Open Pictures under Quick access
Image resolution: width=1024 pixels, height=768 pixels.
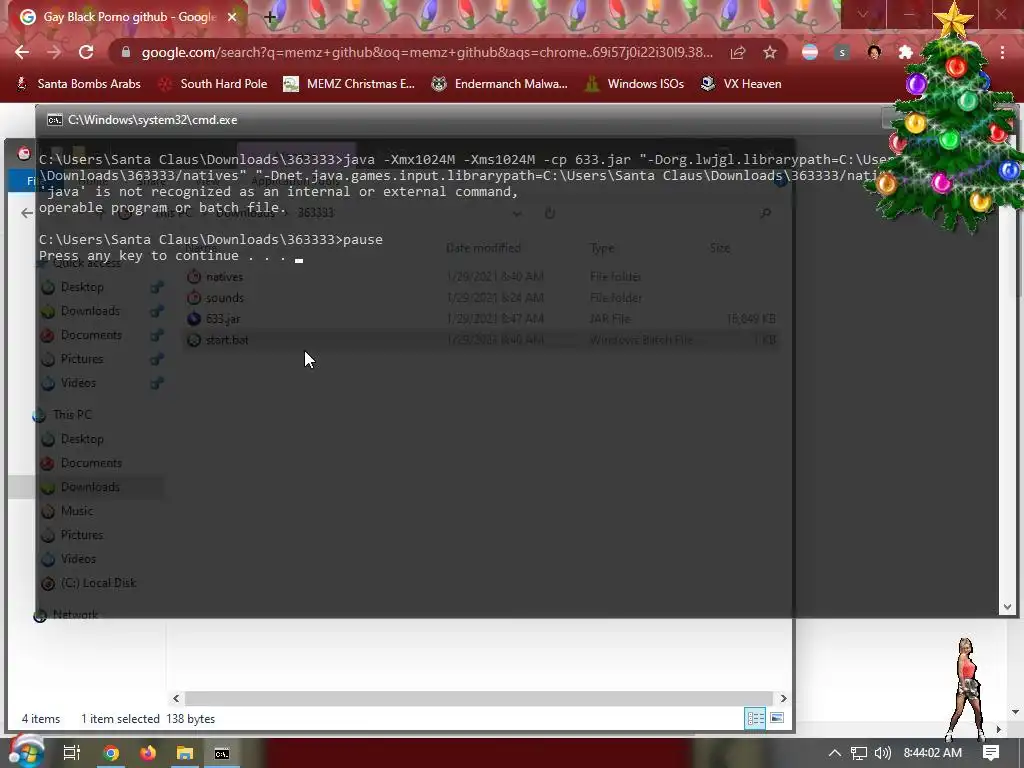82,359
